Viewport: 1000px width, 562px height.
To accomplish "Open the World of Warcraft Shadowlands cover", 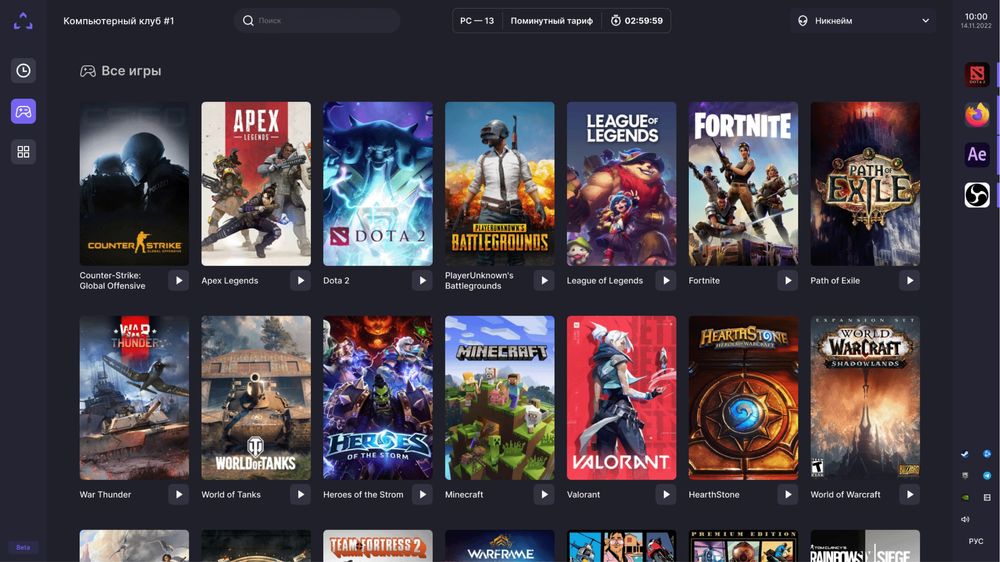I will point(865,397).
